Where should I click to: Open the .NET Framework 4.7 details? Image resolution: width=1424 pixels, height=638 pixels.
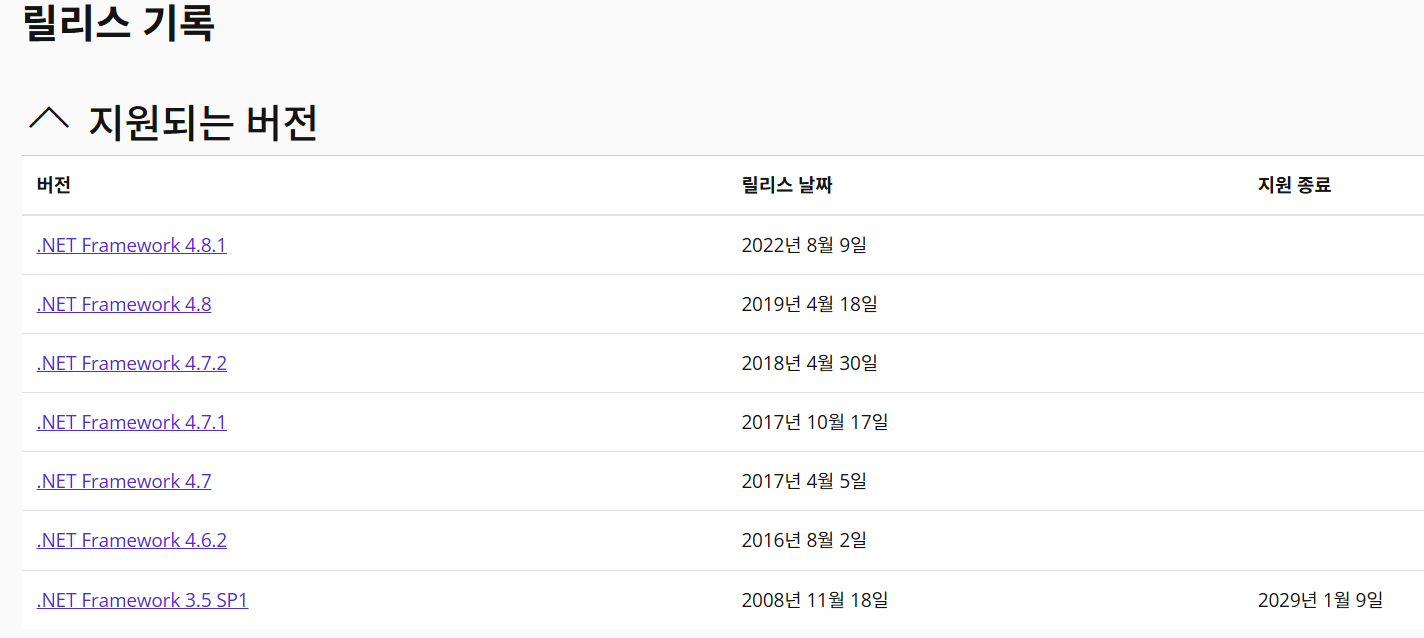pos(123,480)
